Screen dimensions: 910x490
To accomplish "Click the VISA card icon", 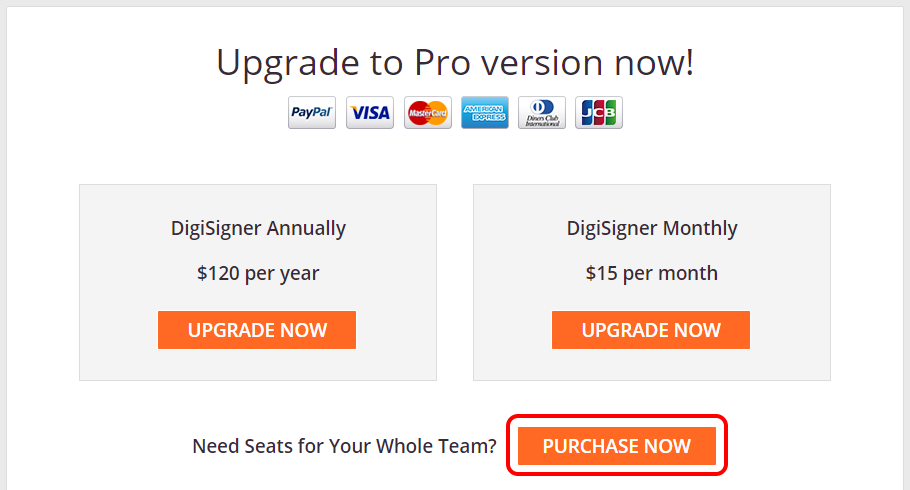I will tap(370, 113).
